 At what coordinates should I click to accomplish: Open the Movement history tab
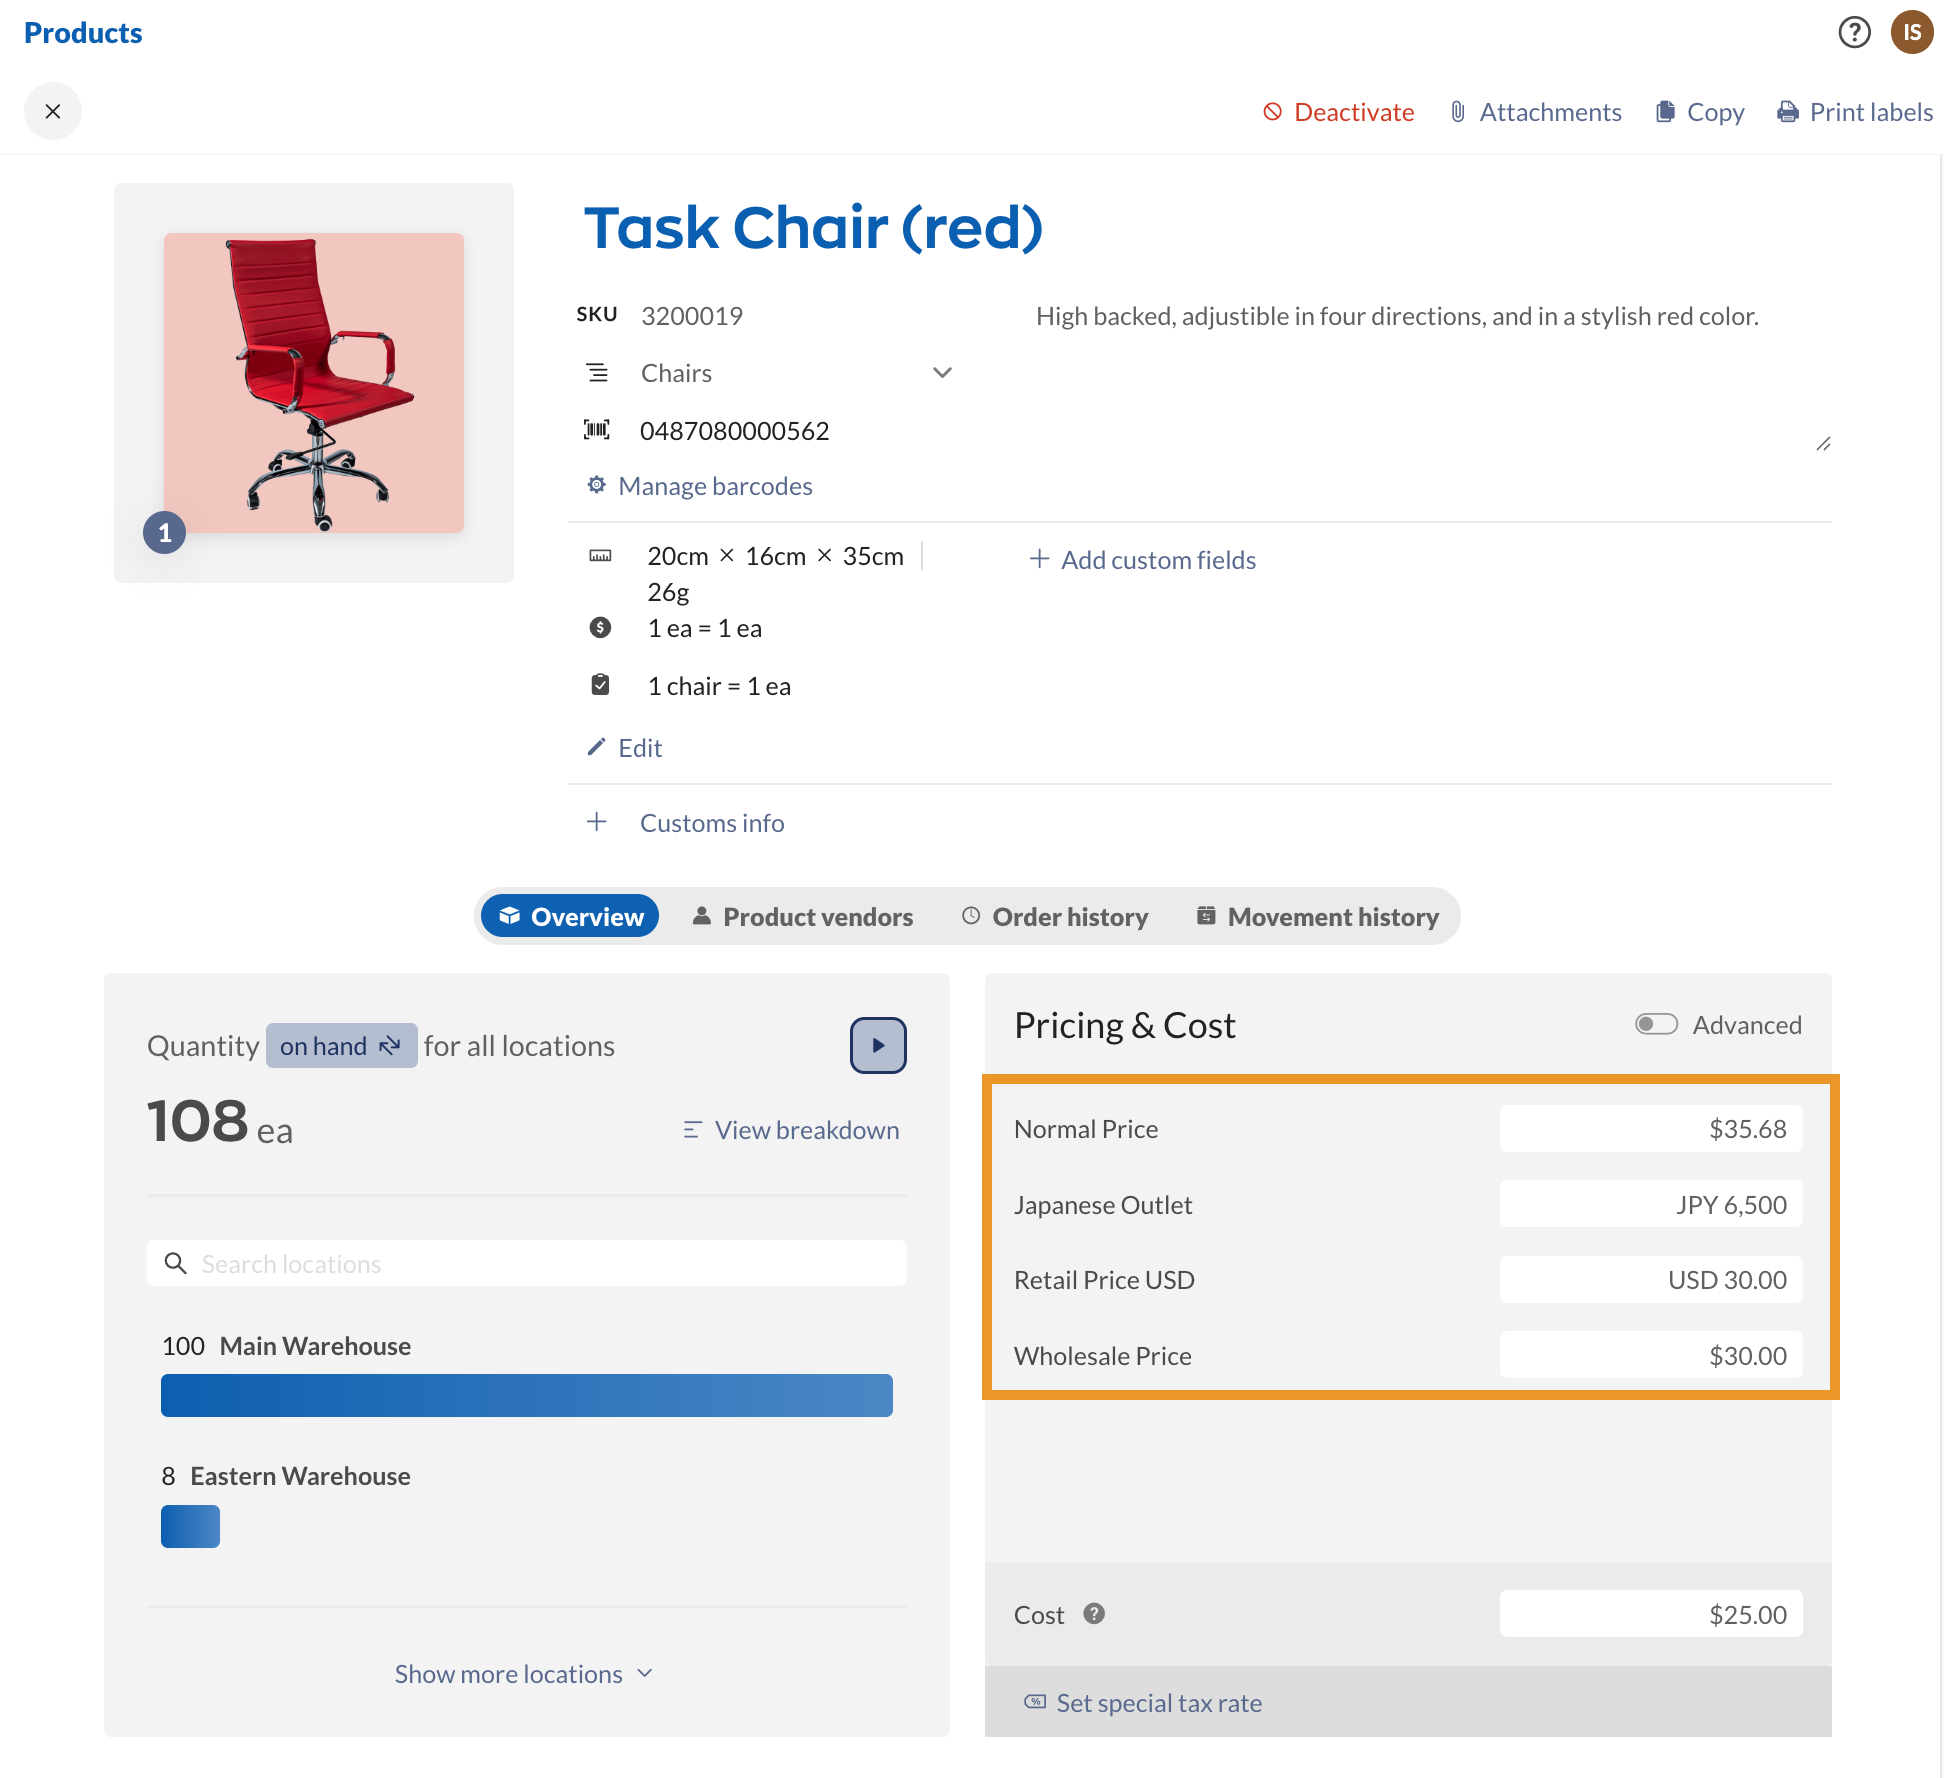(x=1318, y=917)
